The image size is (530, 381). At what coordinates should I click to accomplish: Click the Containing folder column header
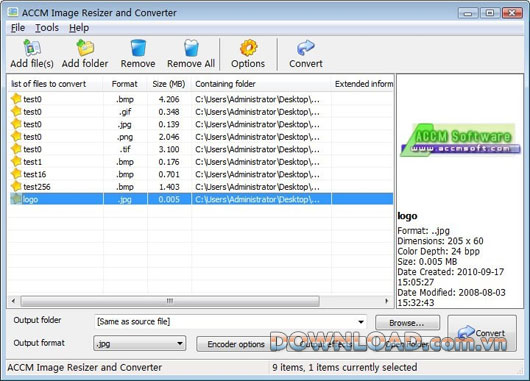click(261, 84)
